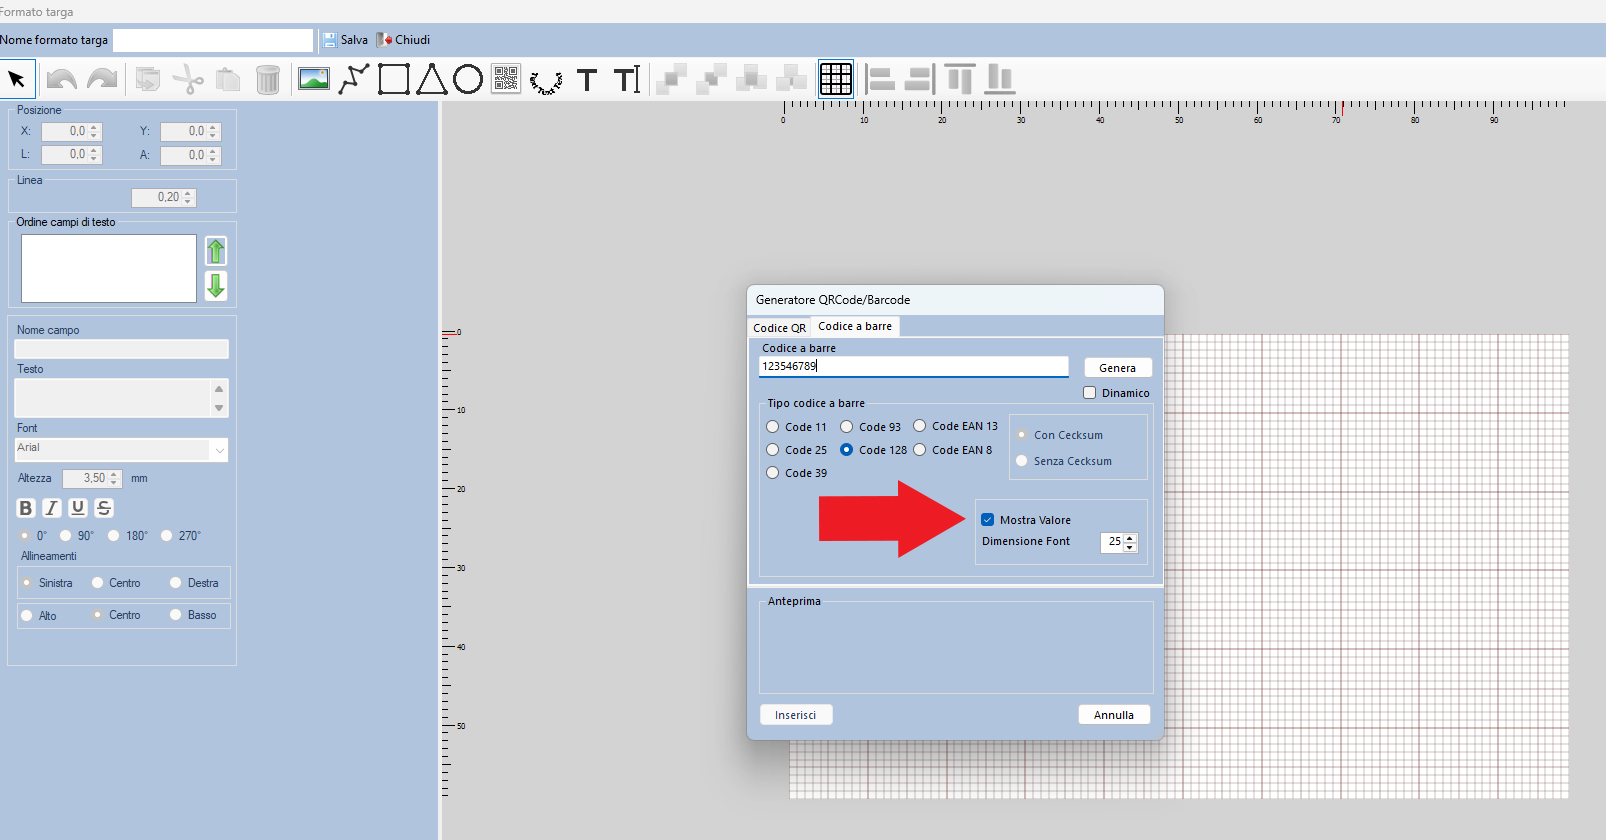Select the circle shape tool
The image size is (1606, 840).
[x=468, y=79]
